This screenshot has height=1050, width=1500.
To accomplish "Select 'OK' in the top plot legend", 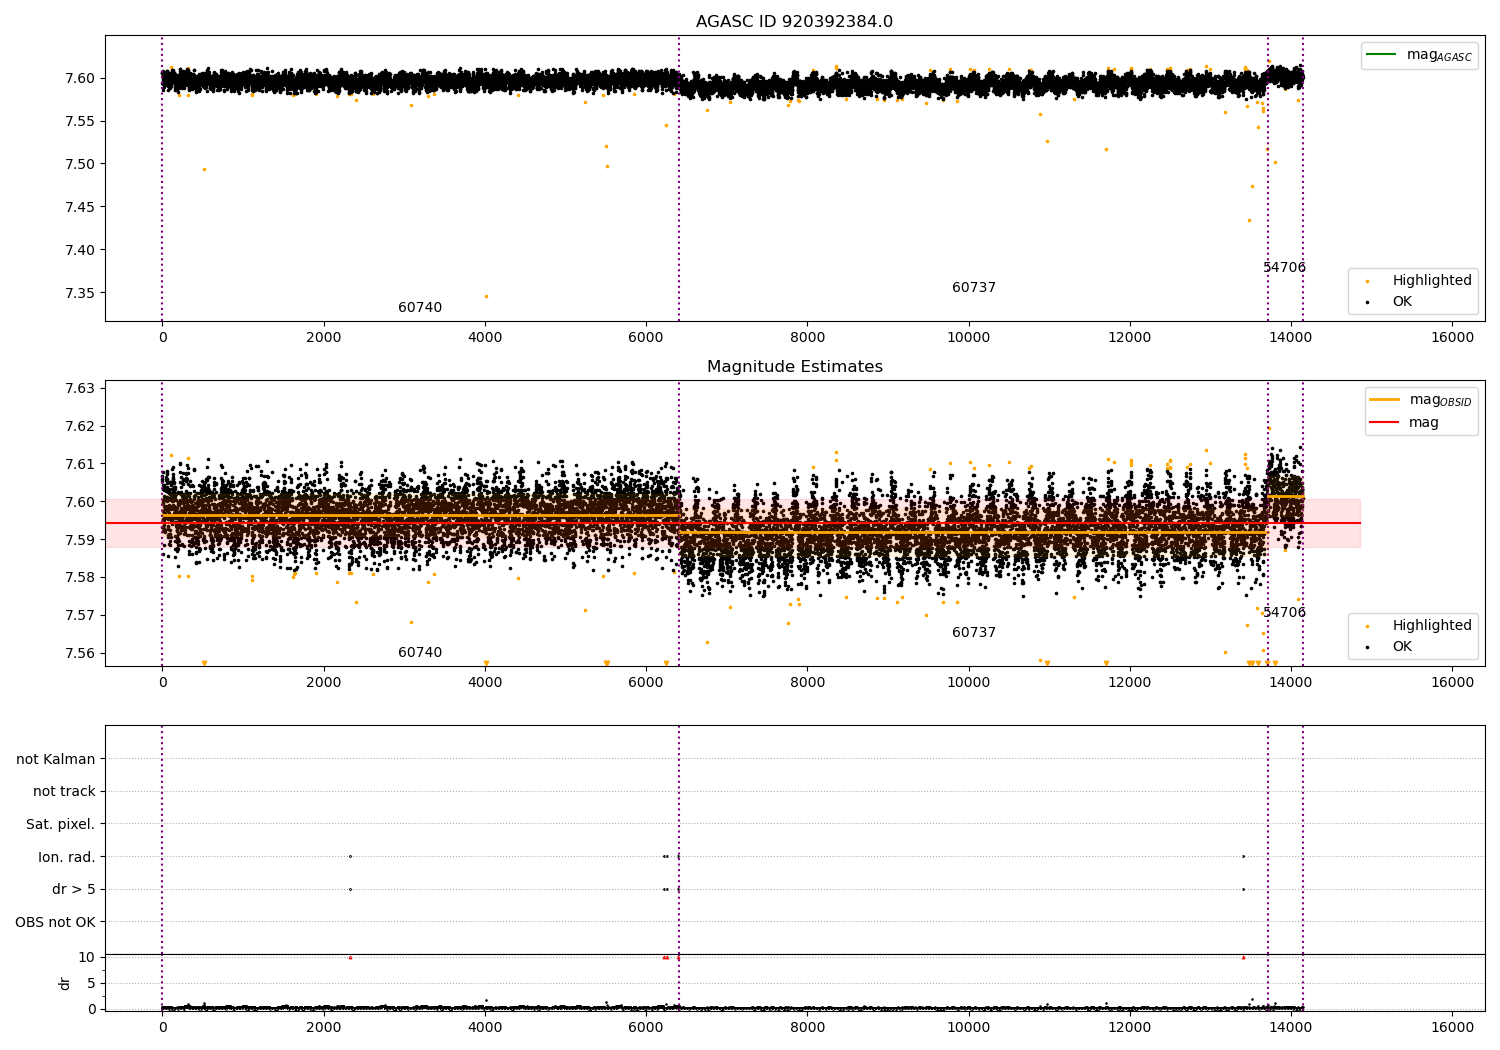I will pos(1402,302).
